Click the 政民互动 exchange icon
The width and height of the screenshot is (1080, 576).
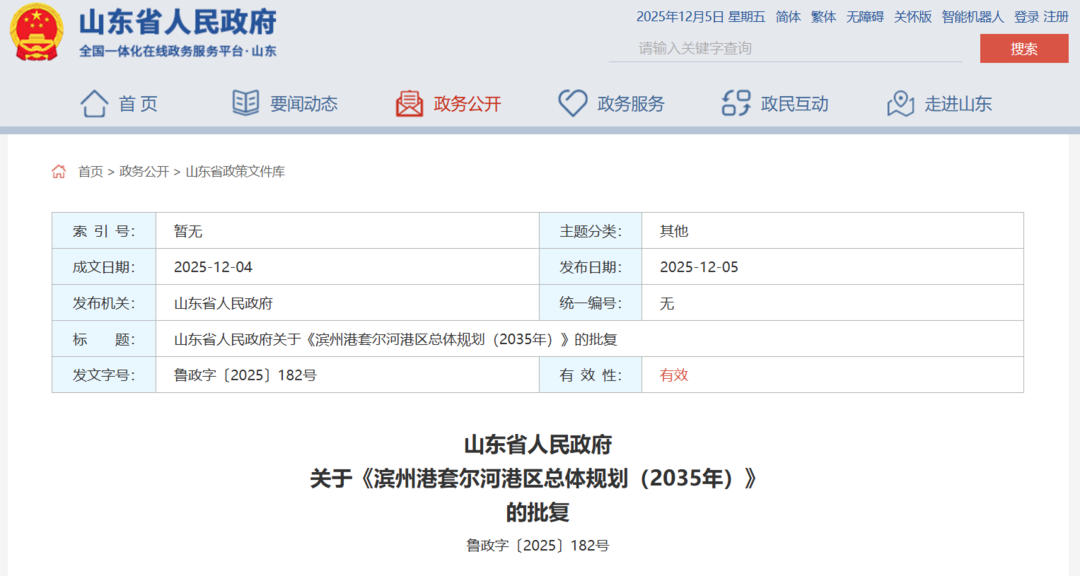(x=736, y=103)
